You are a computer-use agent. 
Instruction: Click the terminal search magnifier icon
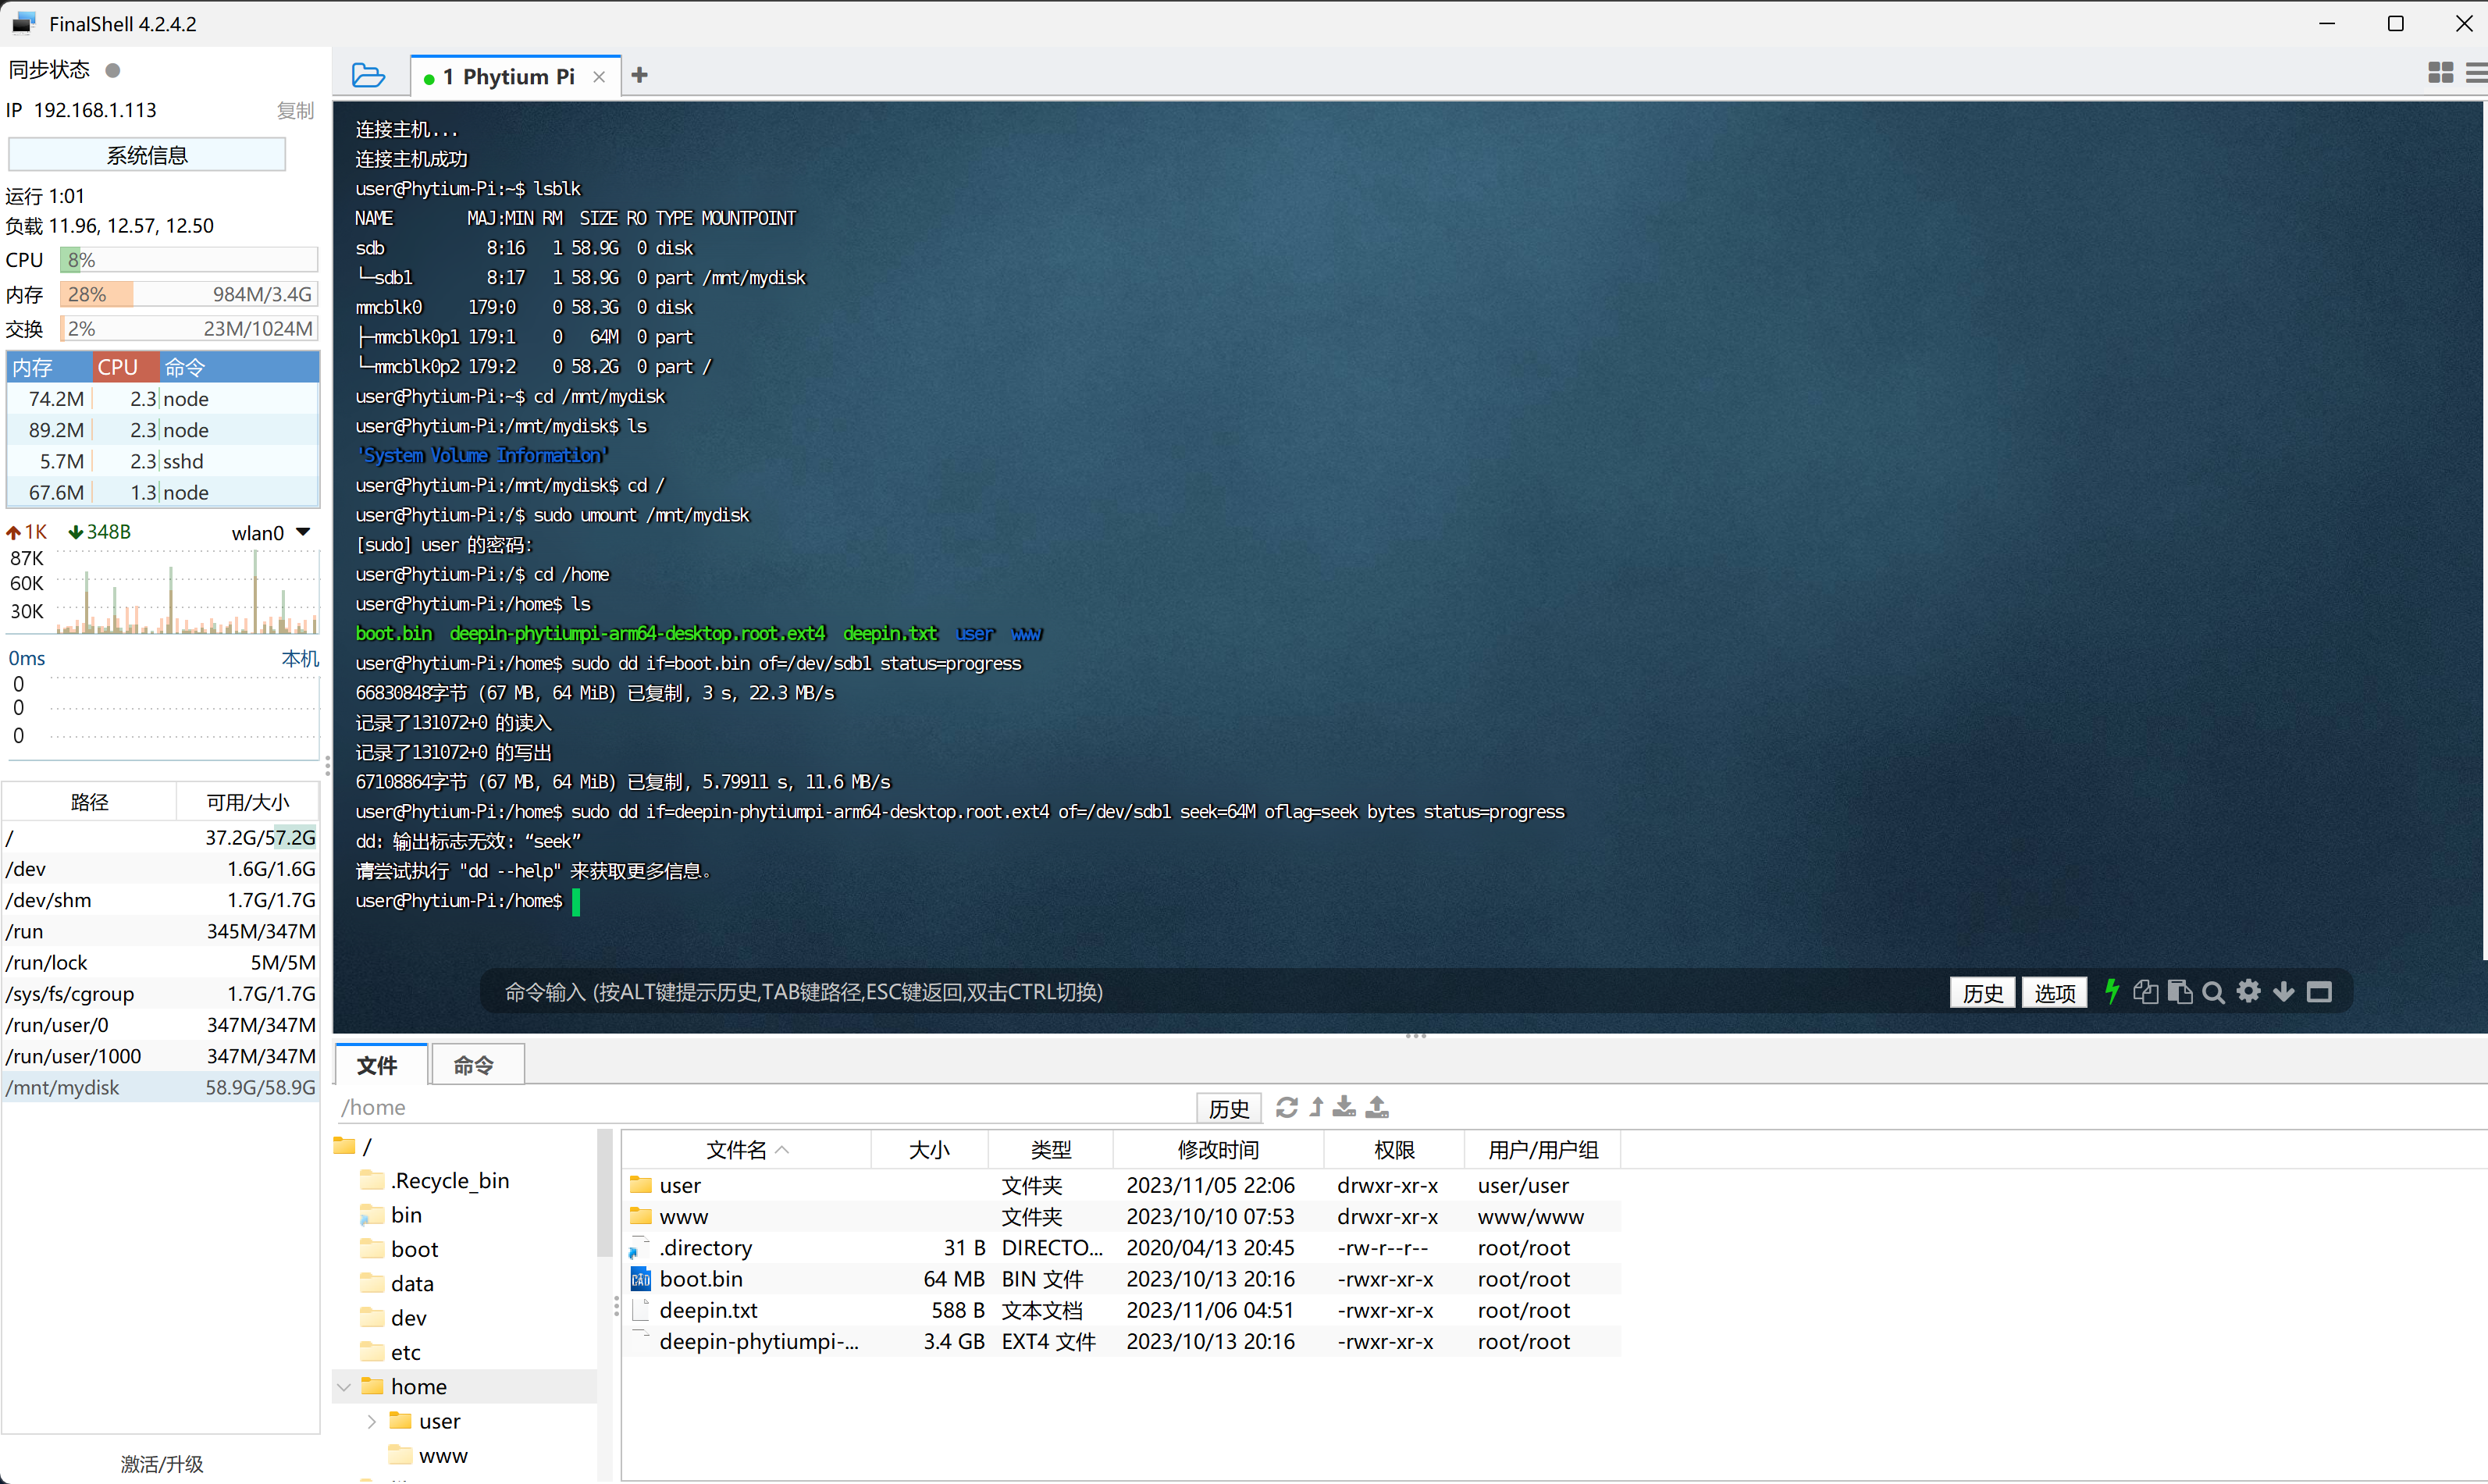point(2213,992)
